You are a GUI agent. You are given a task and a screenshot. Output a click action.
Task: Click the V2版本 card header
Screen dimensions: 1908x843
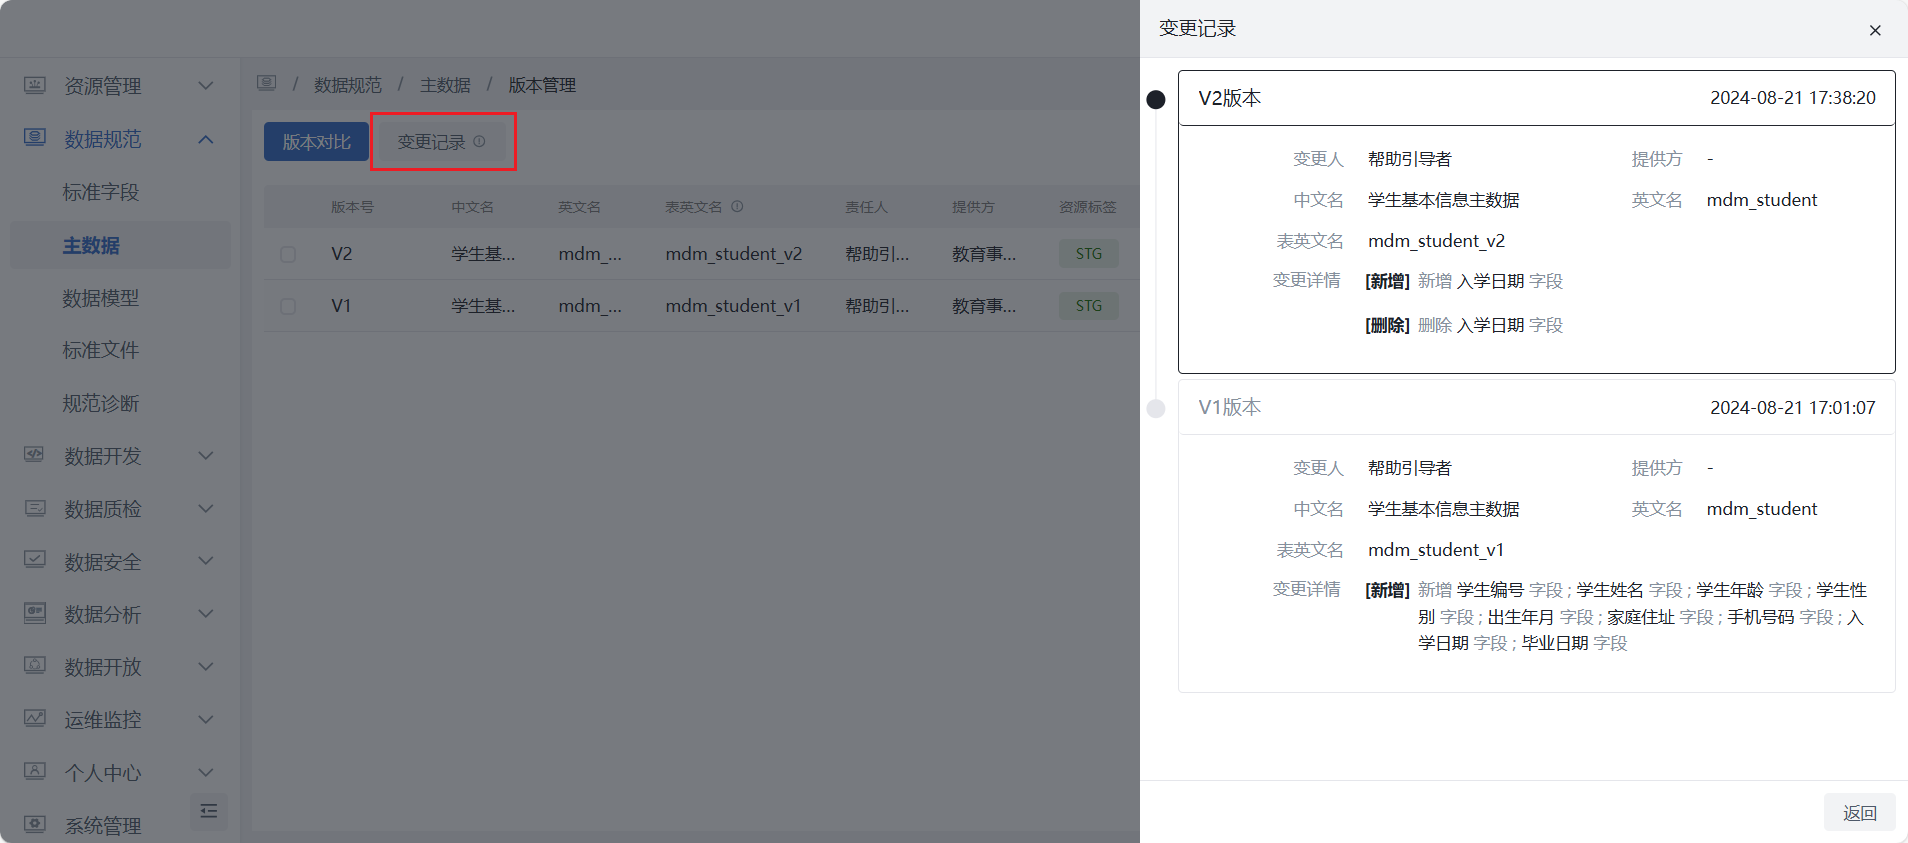[1536, 98]
